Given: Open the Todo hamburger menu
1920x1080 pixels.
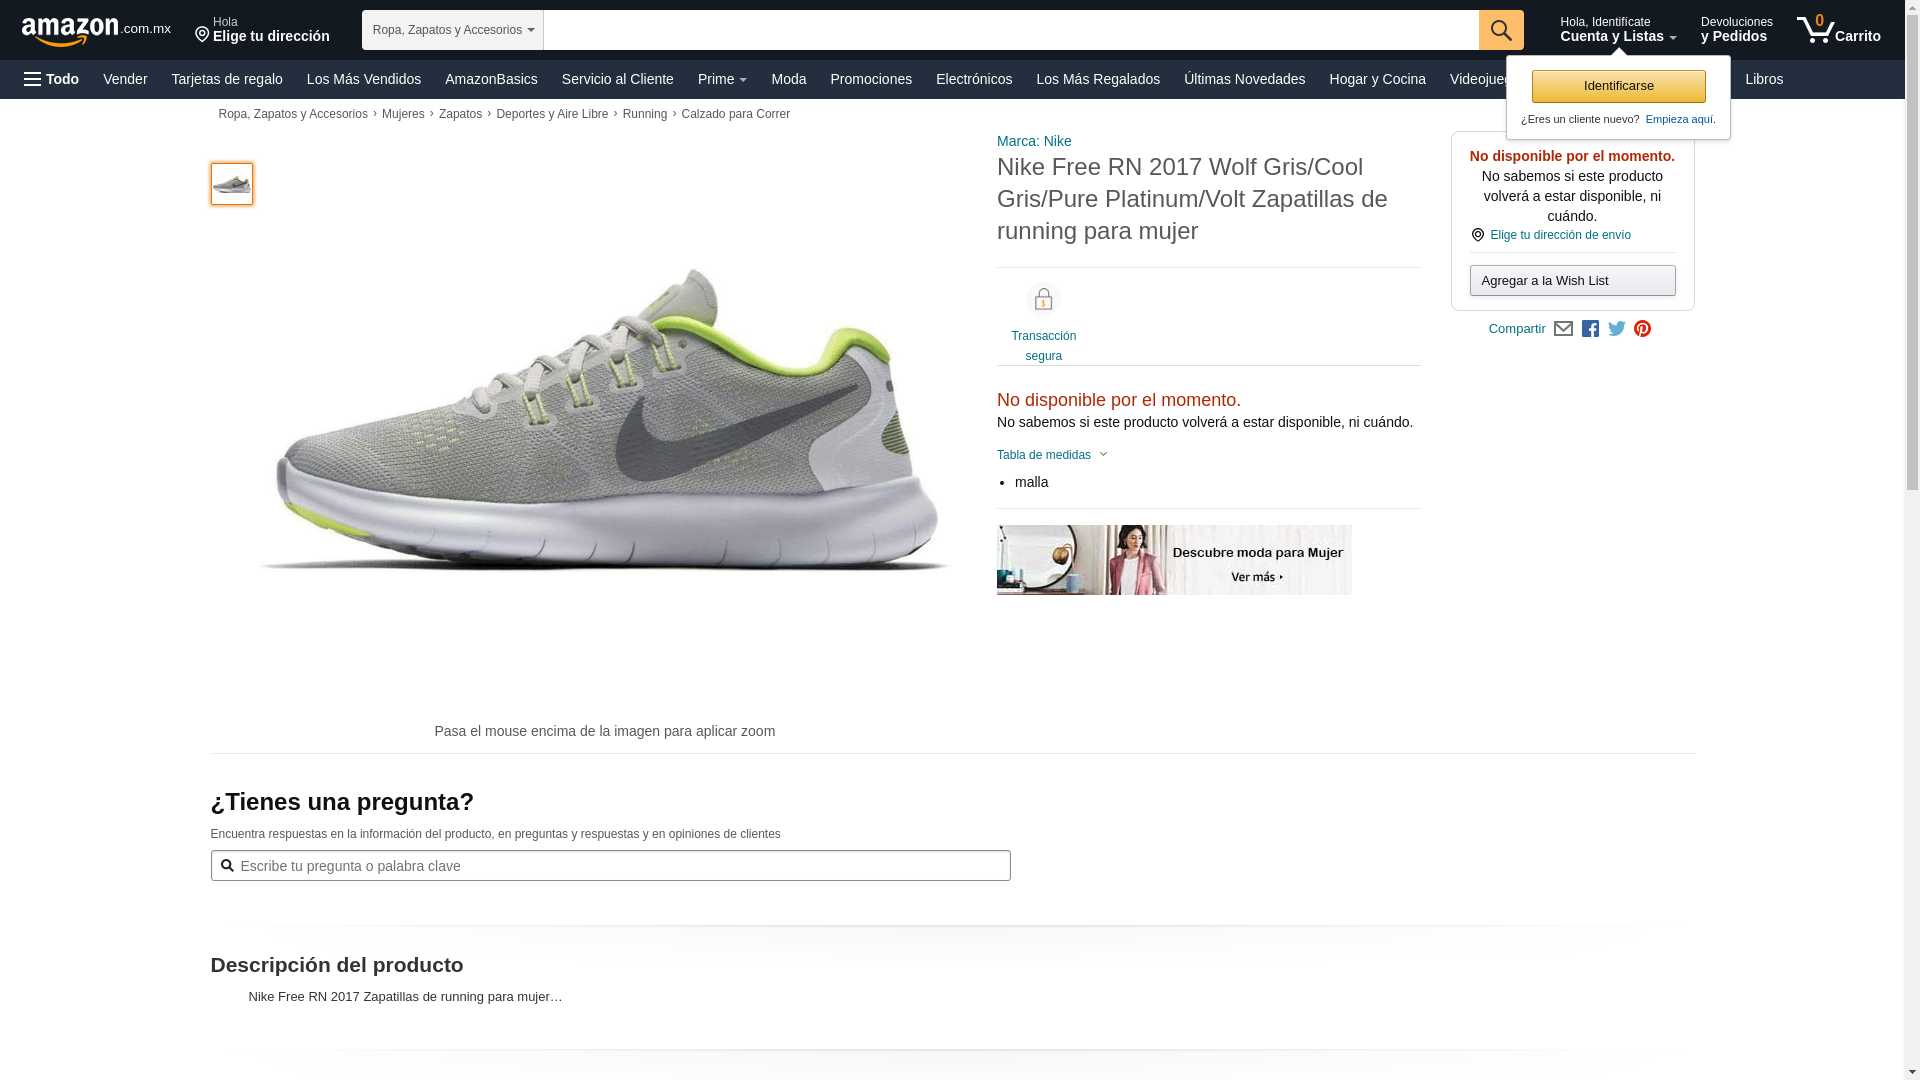Looking at the screenshot, I should coord(52,79).
